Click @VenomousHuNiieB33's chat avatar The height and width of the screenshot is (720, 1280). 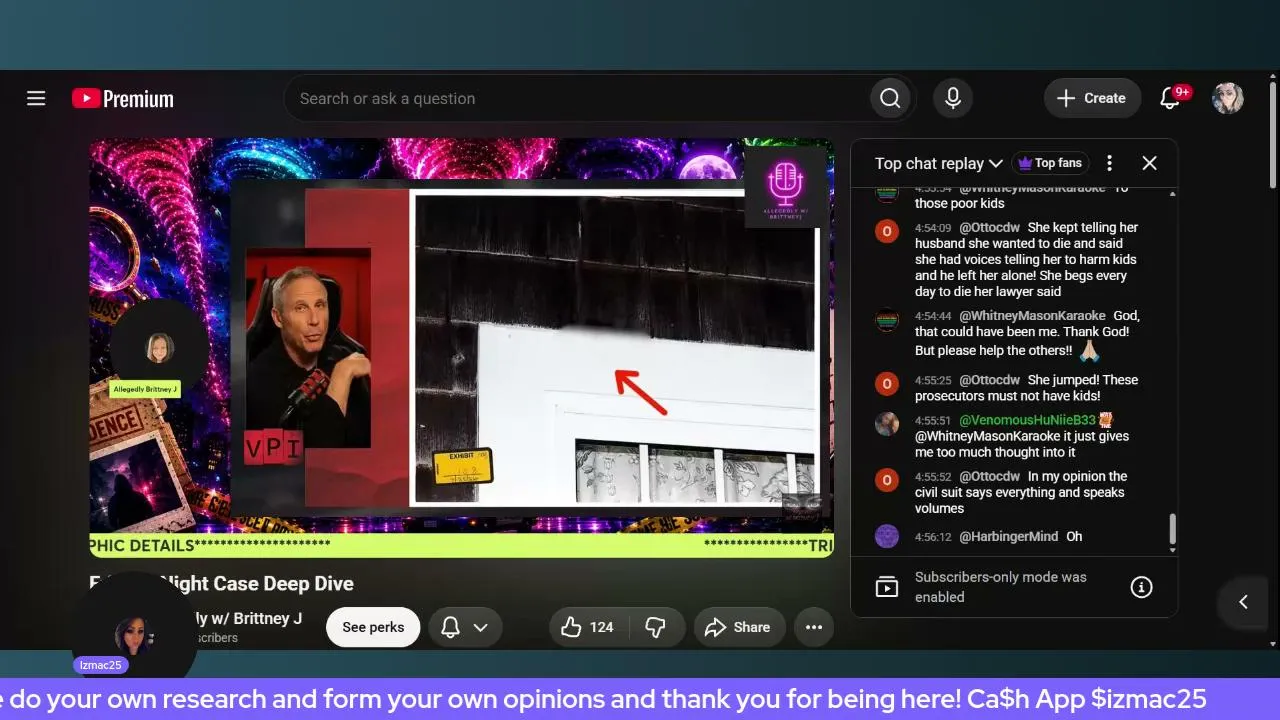[x=887, y=424]
